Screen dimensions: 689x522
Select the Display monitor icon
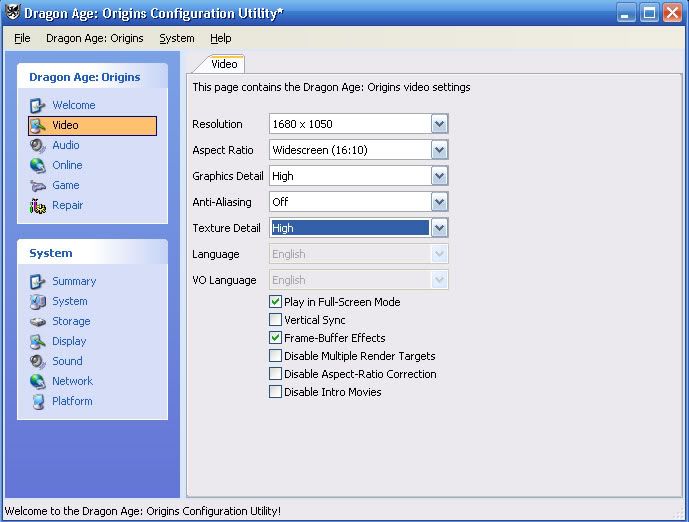pyautogui.click(x=38, y=341)
